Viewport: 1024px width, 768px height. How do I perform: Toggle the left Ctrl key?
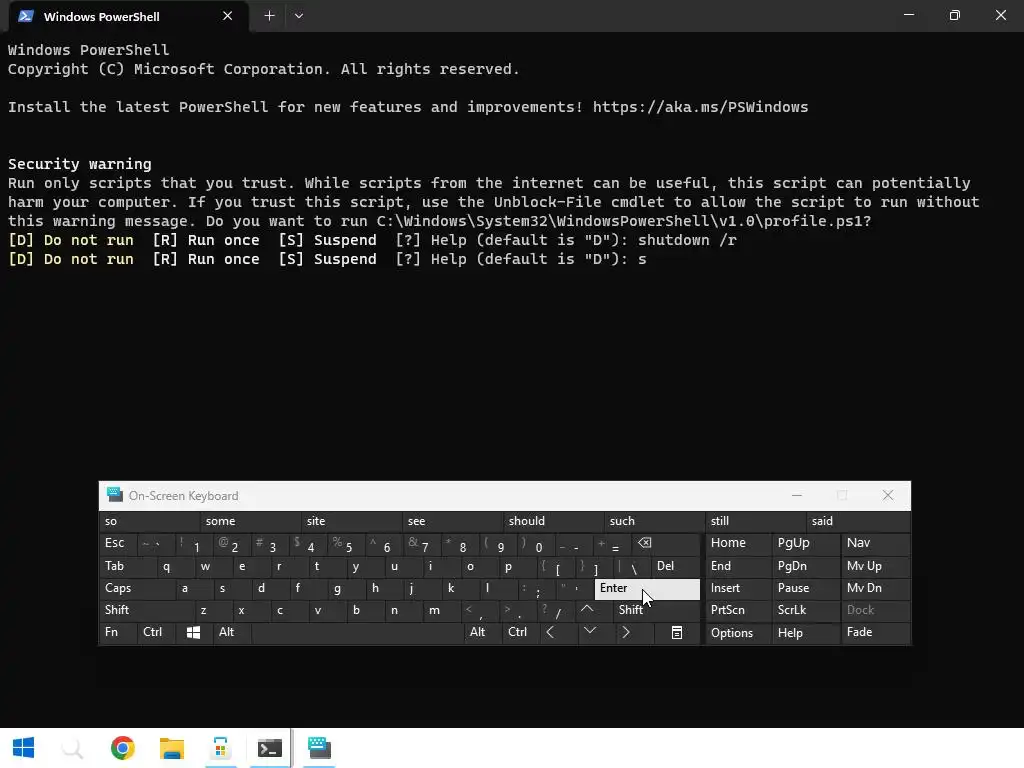click(156, 632)
